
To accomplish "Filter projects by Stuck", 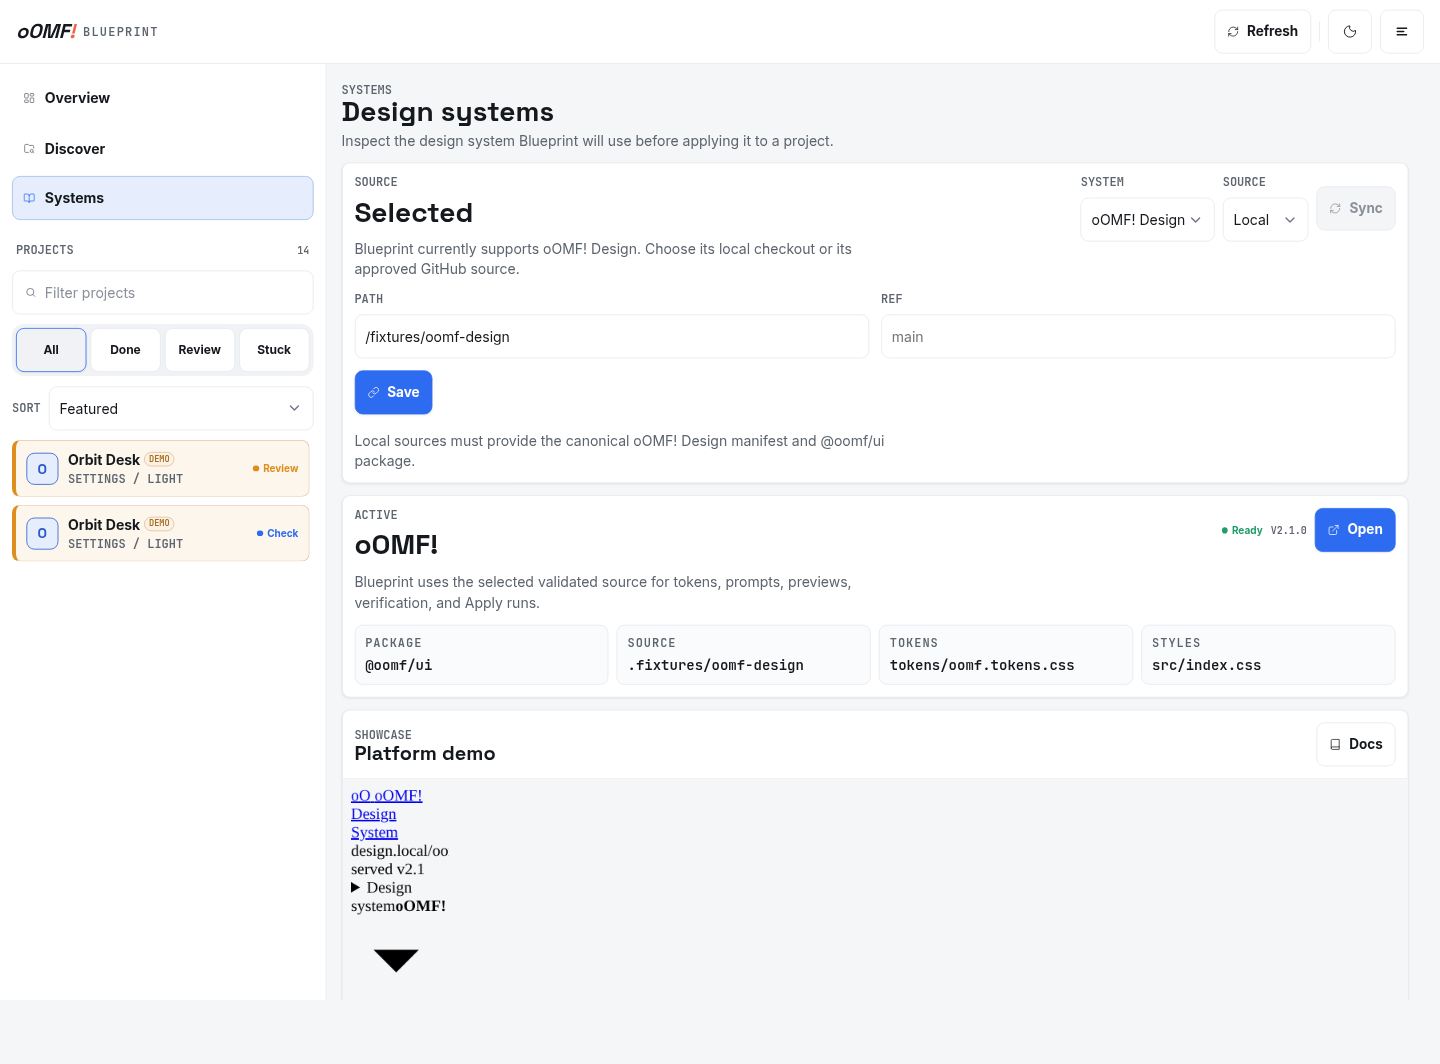I will (274, 350).
